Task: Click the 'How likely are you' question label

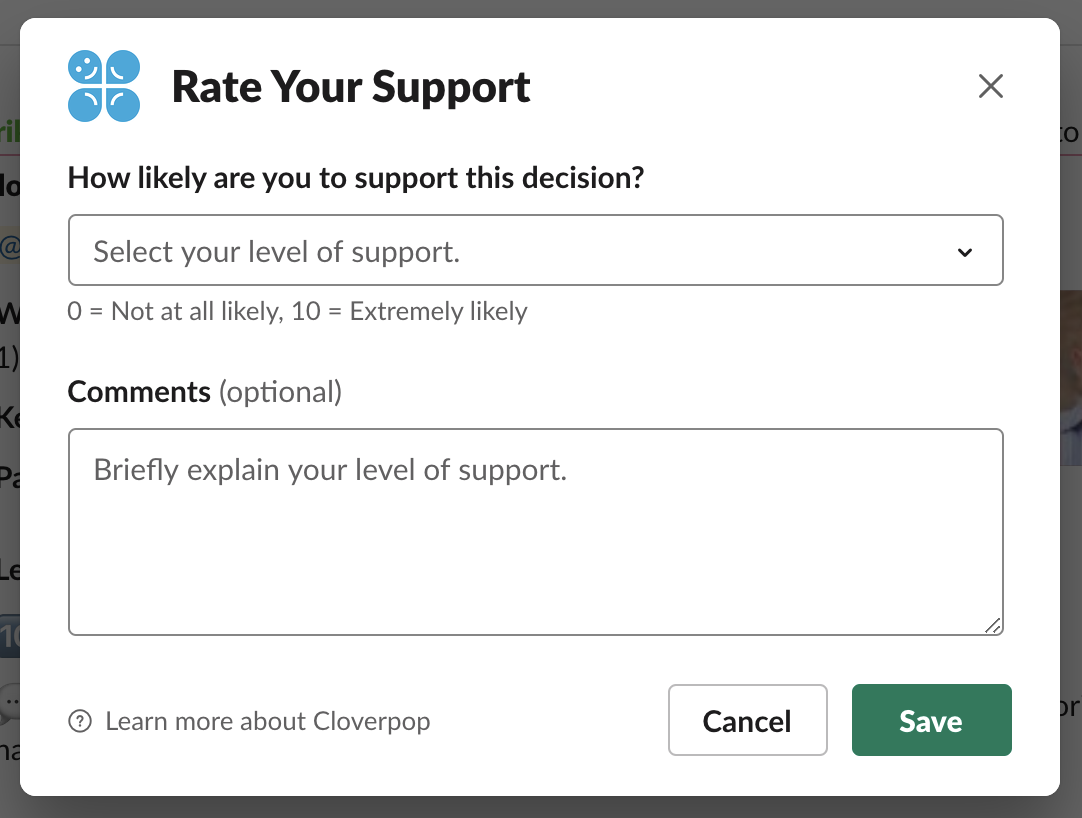Action: 356,178
